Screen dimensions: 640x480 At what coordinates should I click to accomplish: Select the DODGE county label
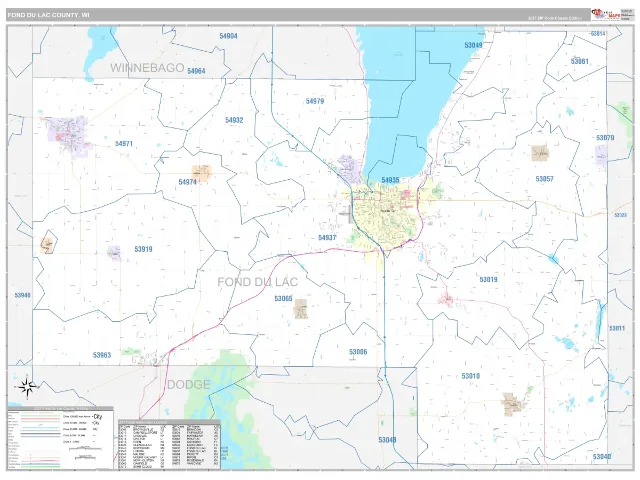[189, 384]
